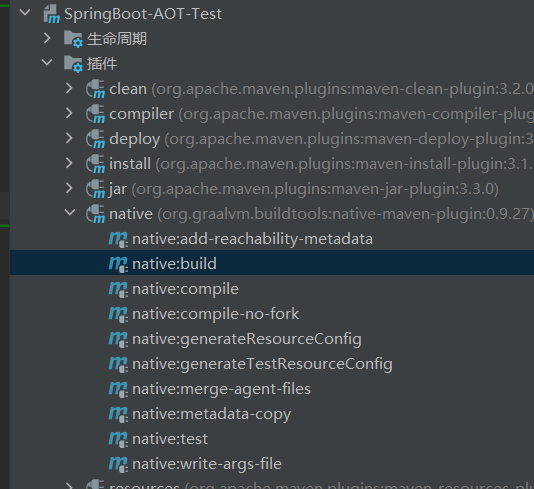This screenshot has height=489, width=534.
Task: Expand the 生命周期 folder
Action: pos(47,38)
